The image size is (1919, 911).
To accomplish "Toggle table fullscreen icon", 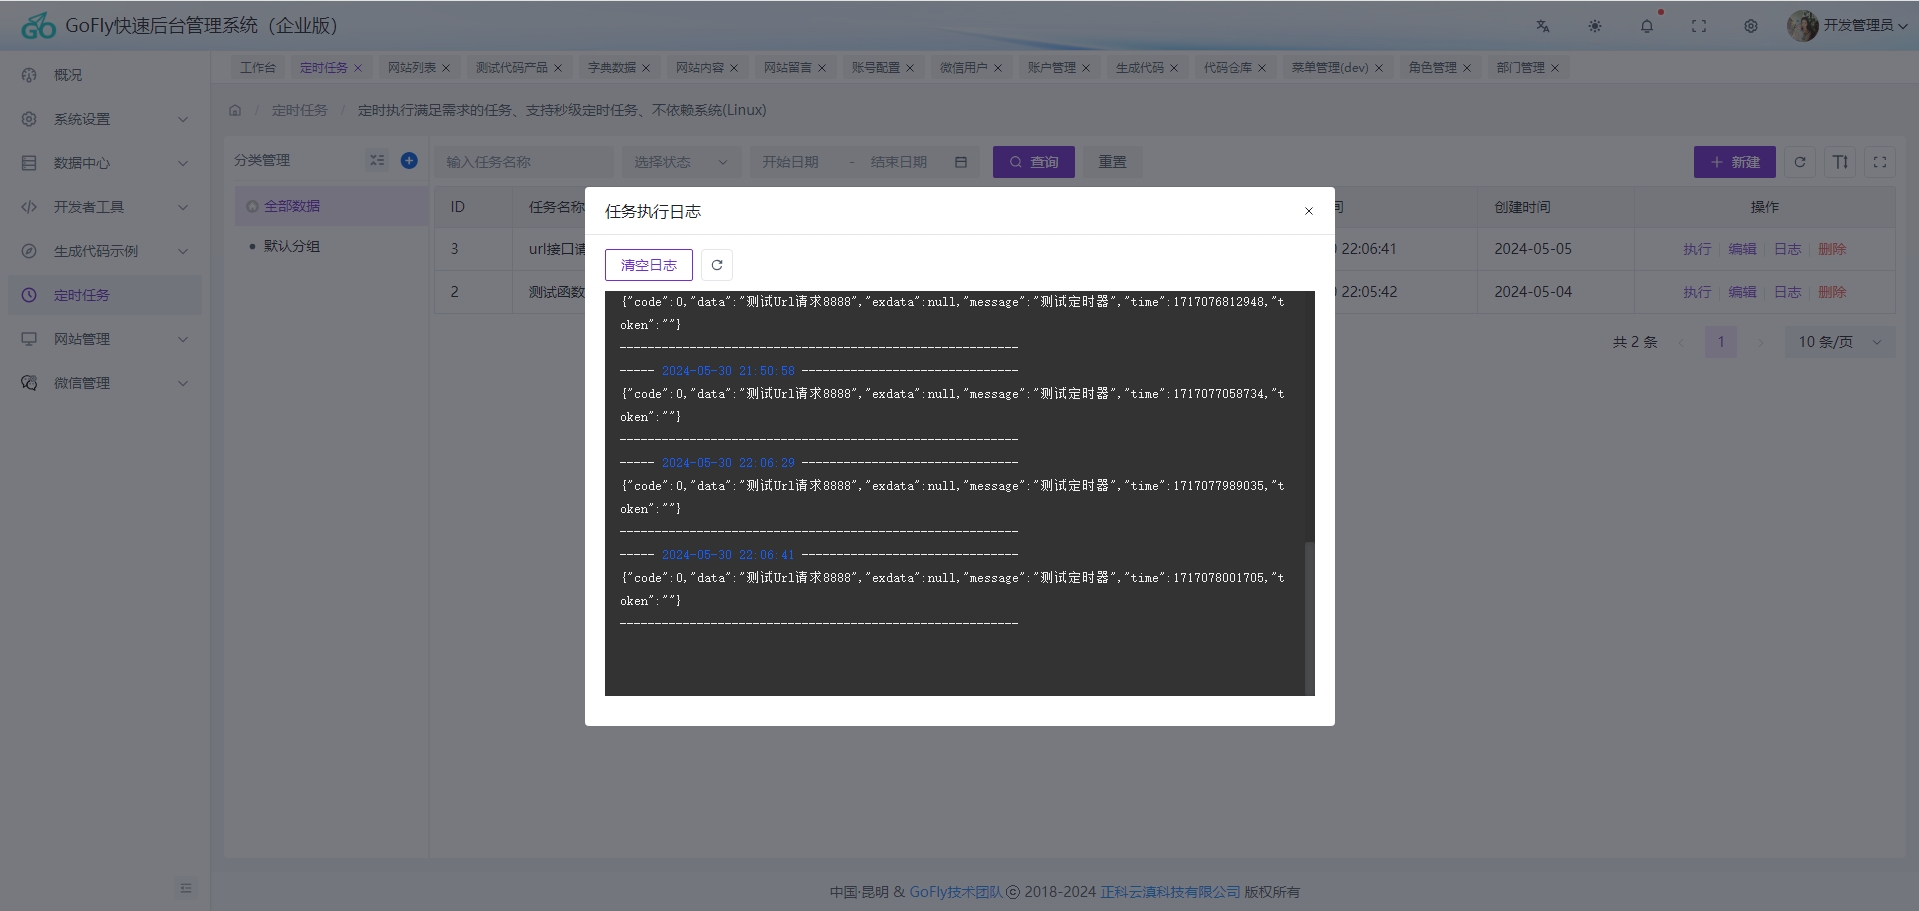I will point(1880,162).
